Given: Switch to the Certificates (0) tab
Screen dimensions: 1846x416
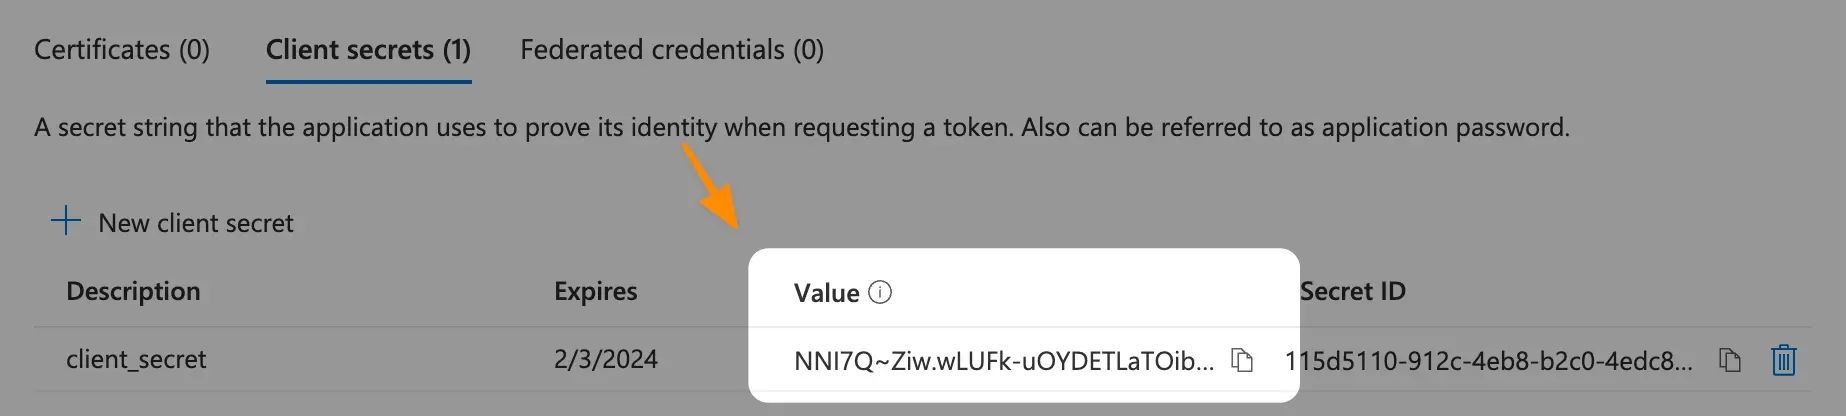Looking at the screenshot, I should (122, 50).
